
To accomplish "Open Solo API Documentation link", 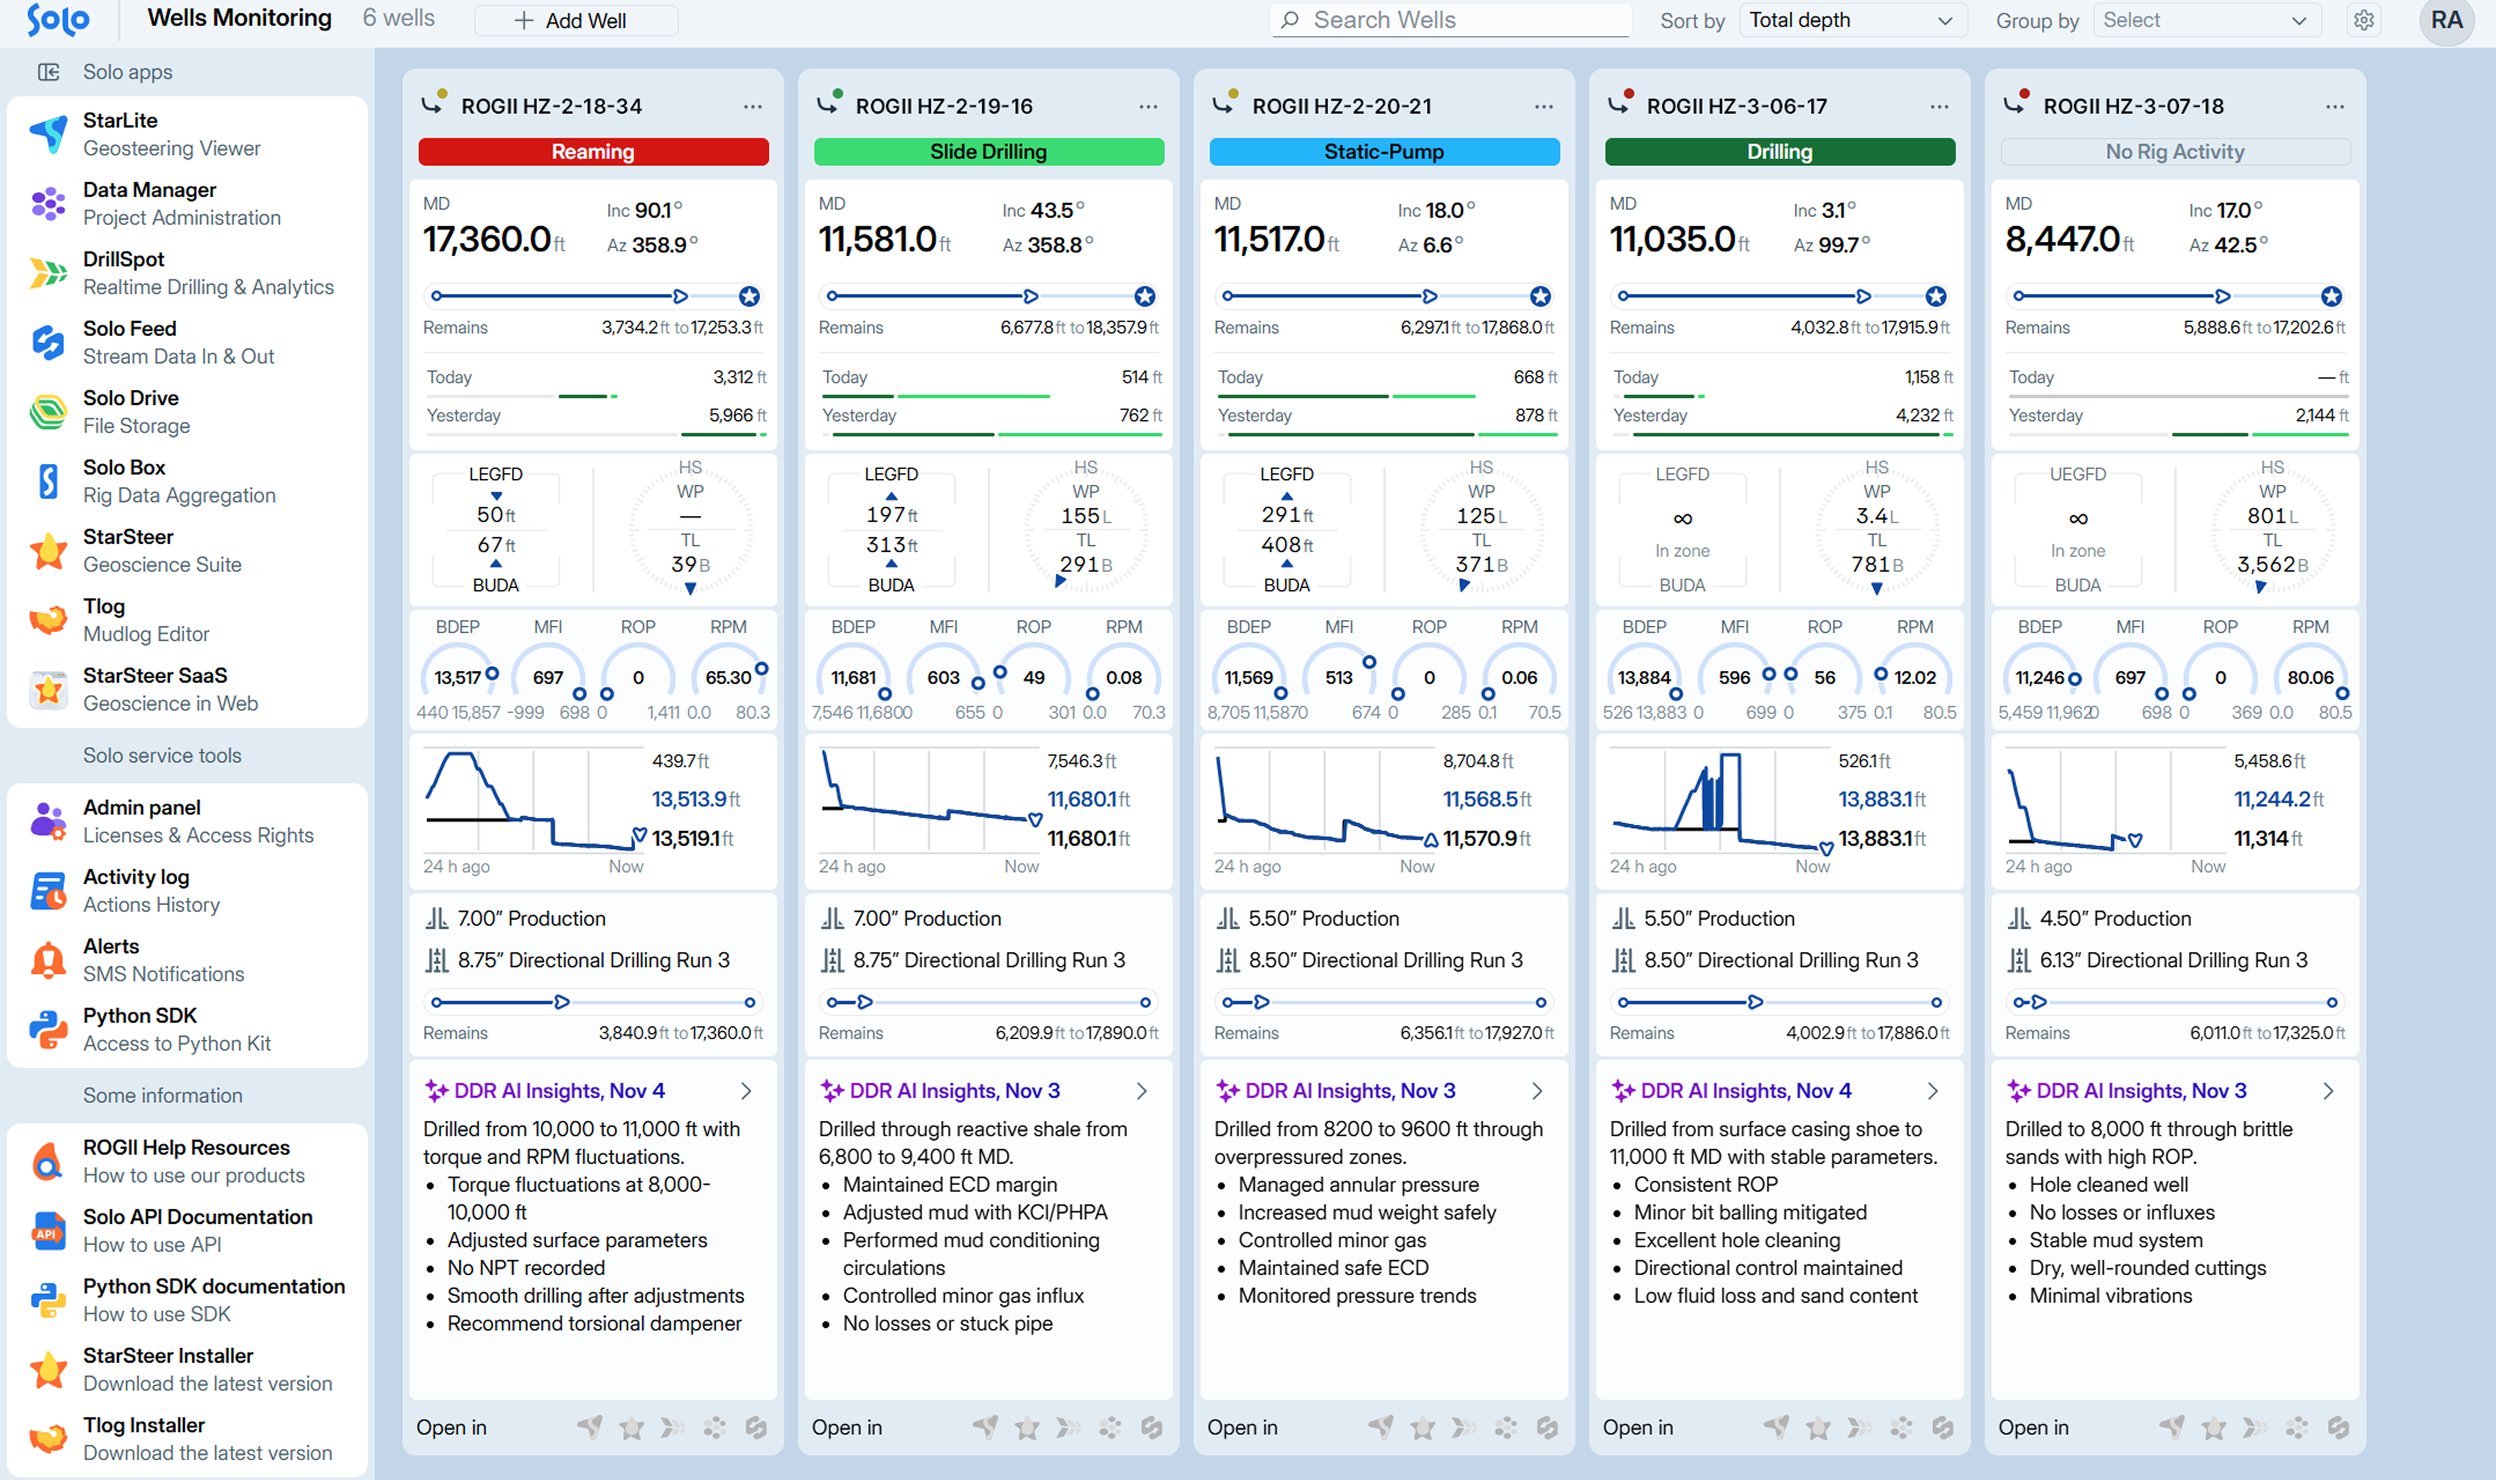I will click(197, 1230).
